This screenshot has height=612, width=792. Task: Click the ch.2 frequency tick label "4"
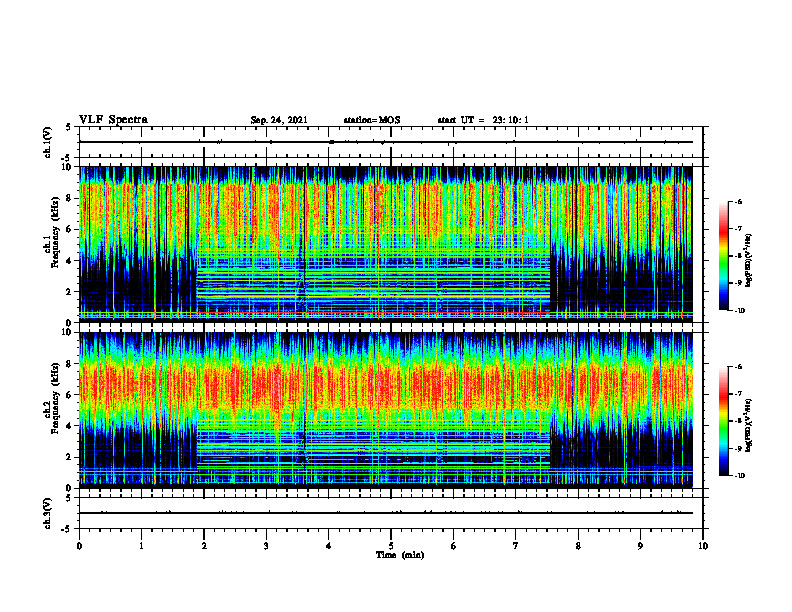70,426
